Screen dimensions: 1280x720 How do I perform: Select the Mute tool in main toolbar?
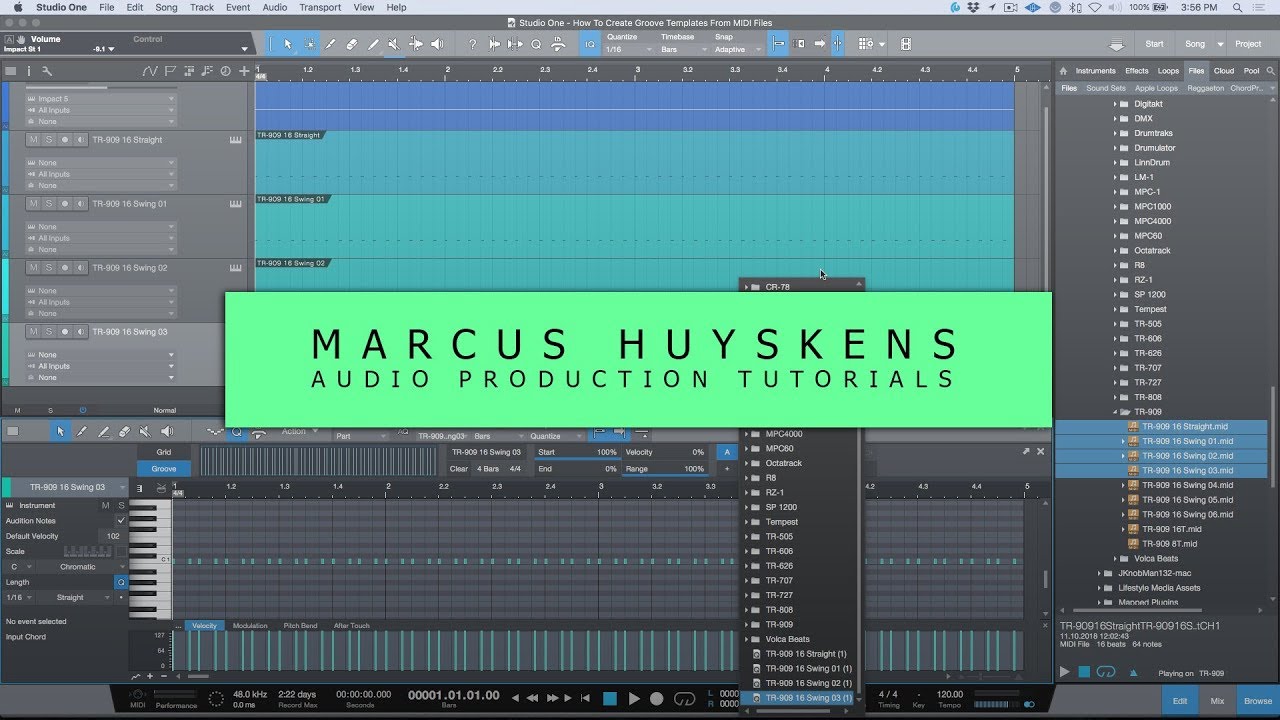point(394,44)
